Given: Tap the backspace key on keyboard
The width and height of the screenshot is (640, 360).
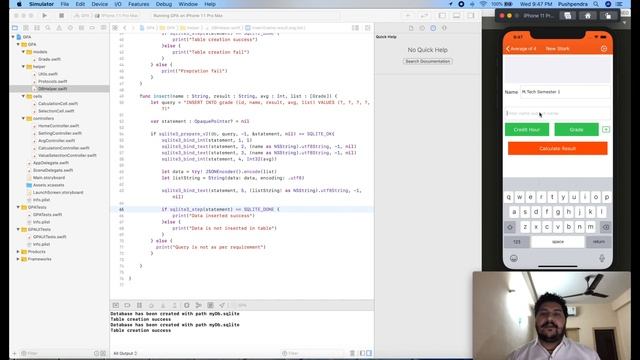Looking at the screenshot, I should [x=606, y=227].
